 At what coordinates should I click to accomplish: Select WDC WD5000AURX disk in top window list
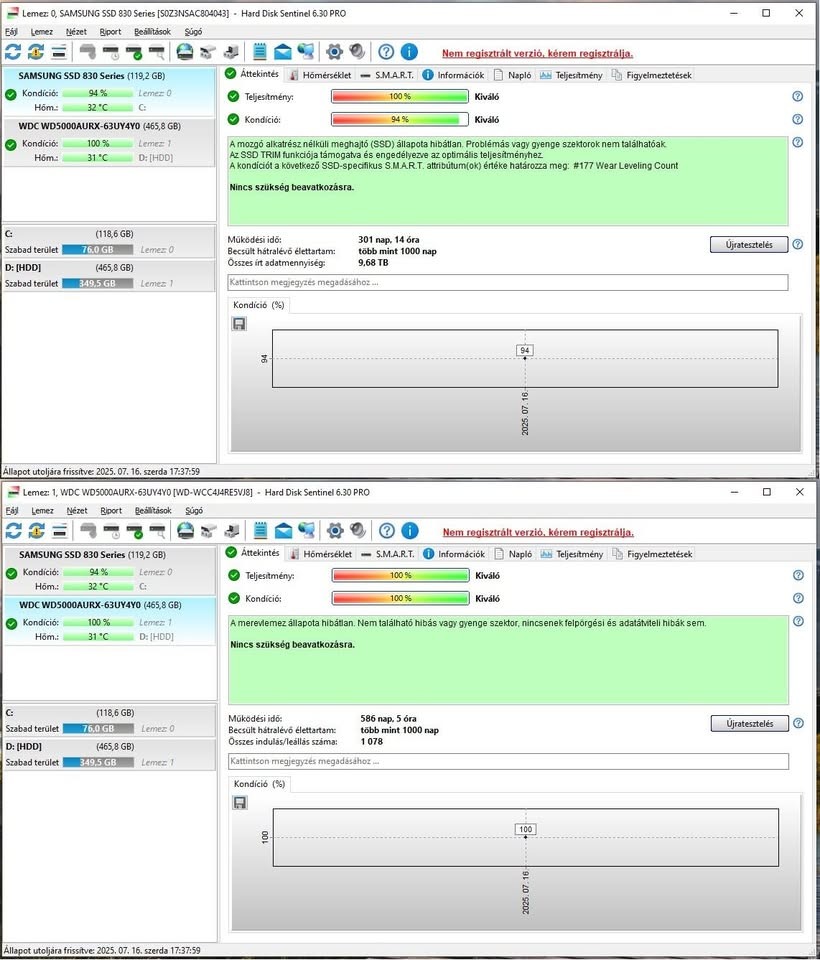tap(109, 141)
